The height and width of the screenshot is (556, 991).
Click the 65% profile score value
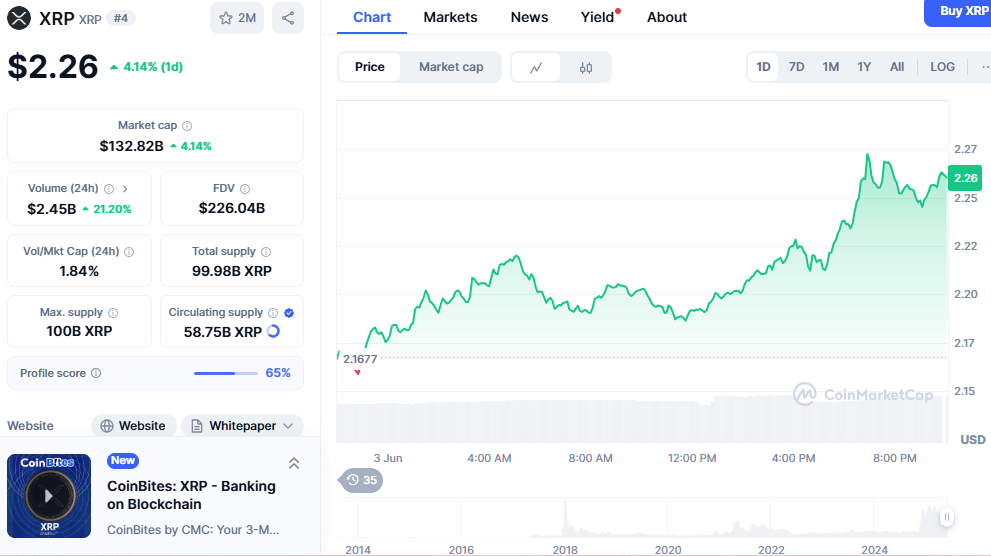point(278,373)
